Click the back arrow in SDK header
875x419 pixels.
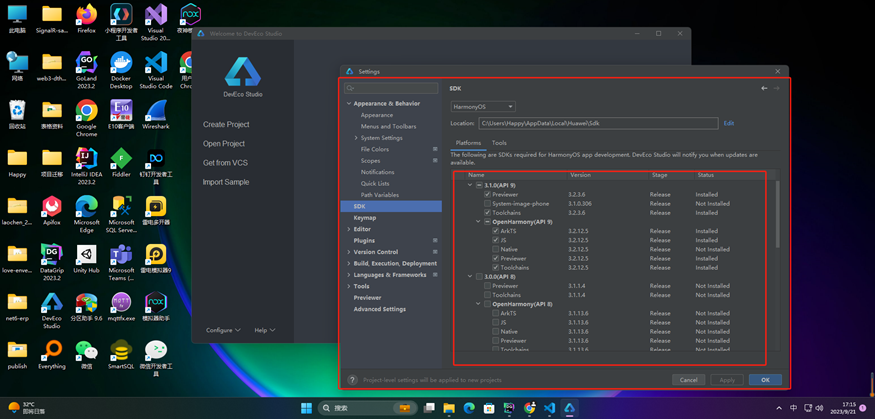coord(765,88)
